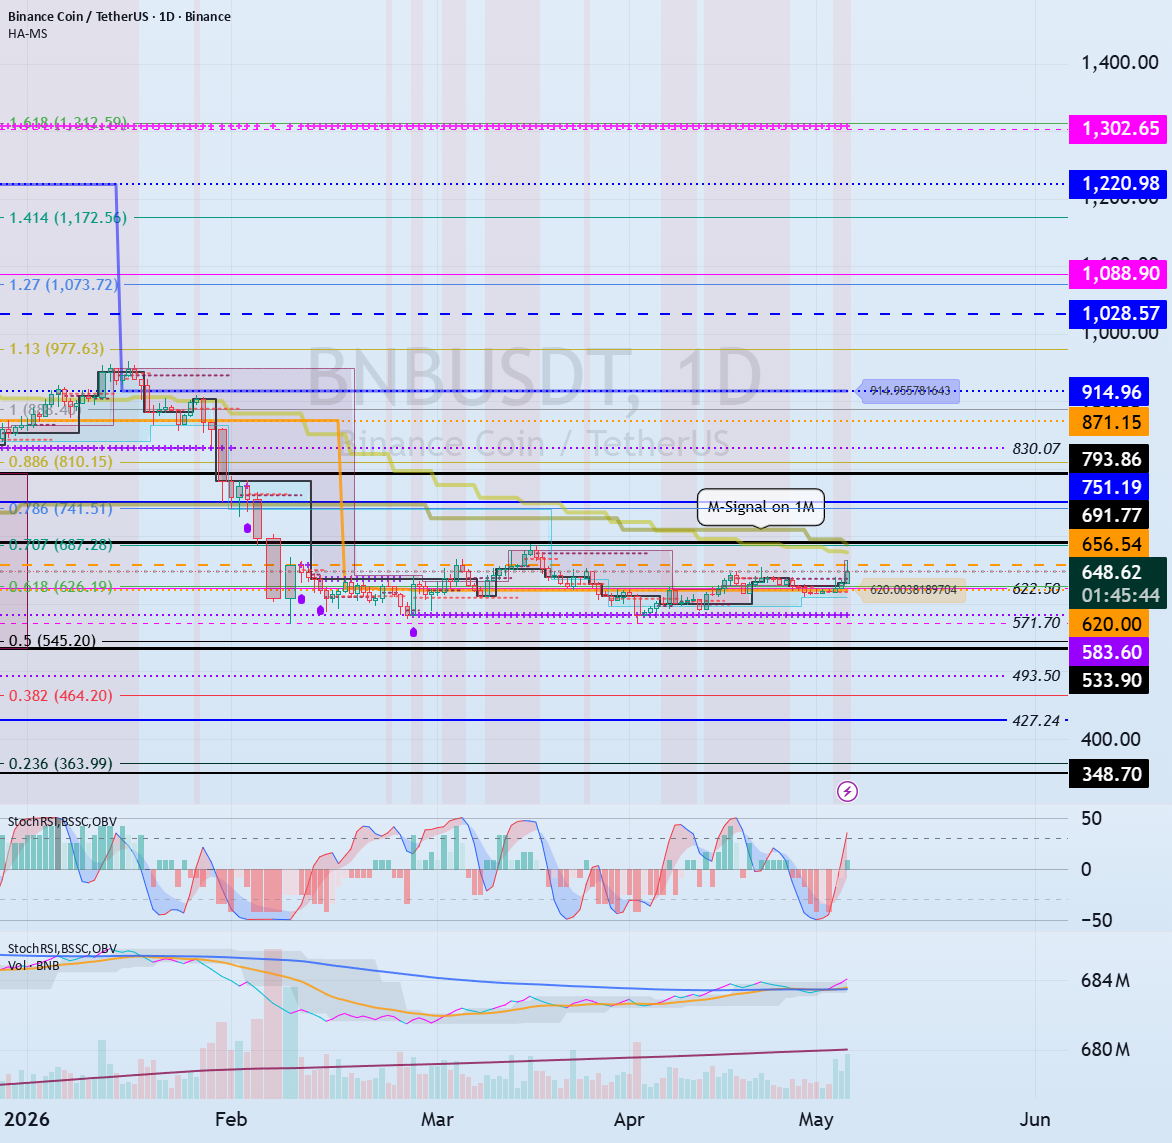
Task: Click the upper StochRSI,BSSC,OBV indicator label
Action: click(62, 822)
